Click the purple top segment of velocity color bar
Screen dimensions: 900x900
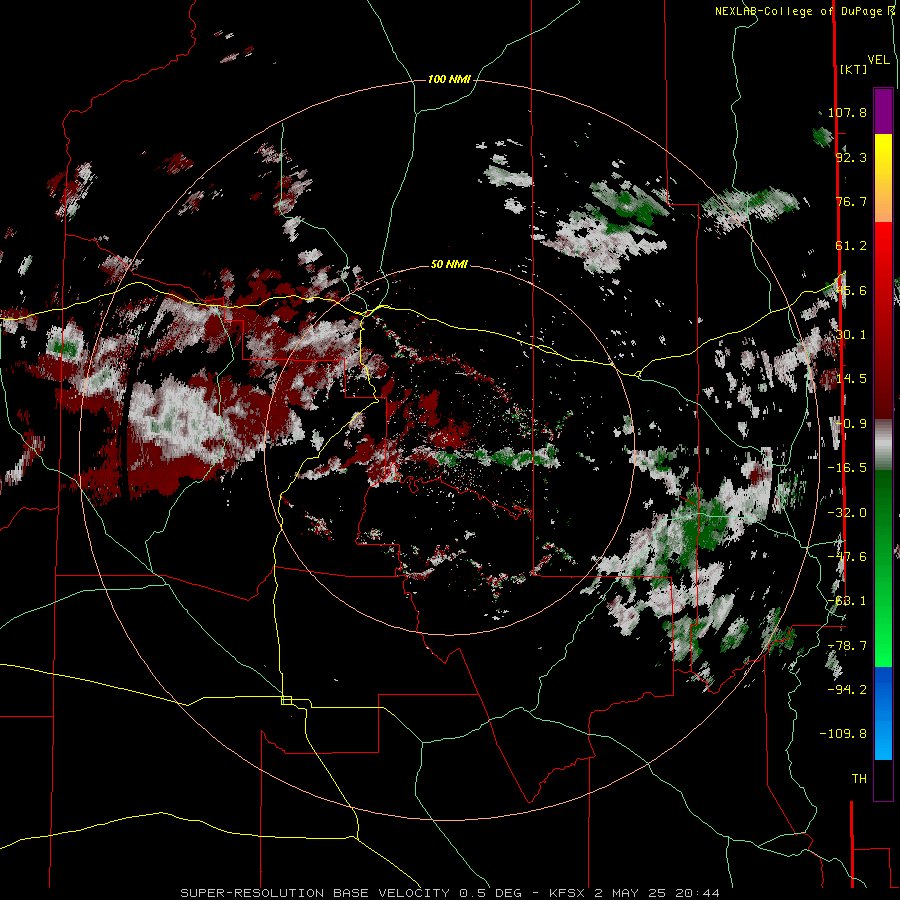tap(883, 111)
